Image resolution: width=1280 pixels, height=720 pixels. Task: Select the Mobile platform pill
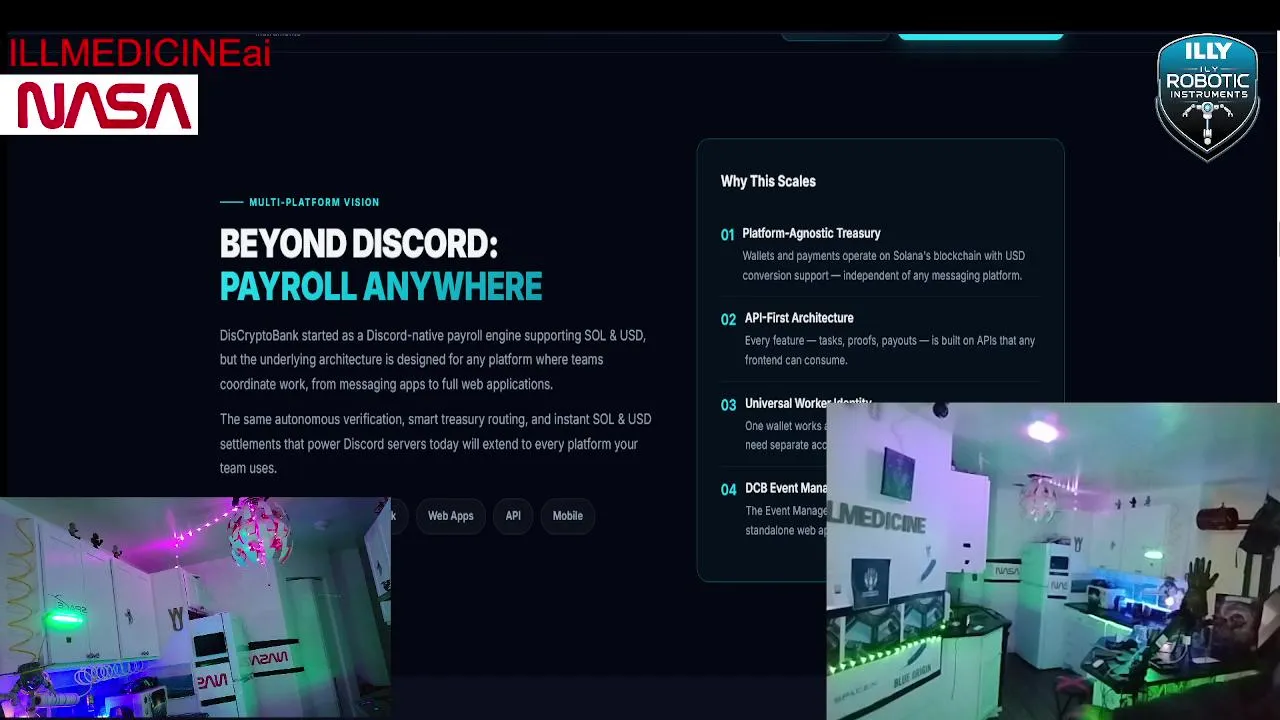[x=567, y=516]
